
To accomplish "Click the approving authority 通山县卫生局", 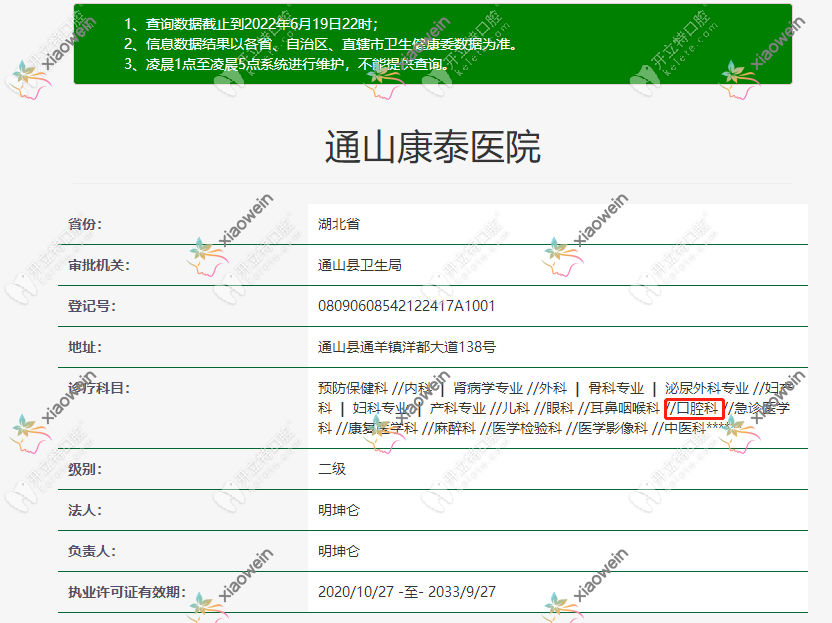I will click(x=360, y=265).
